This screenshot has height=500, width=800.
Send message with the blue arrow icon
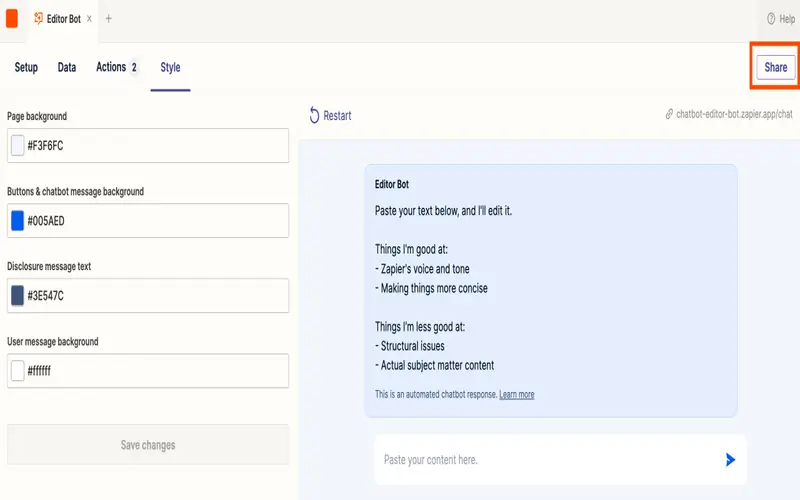click(730, 460)
